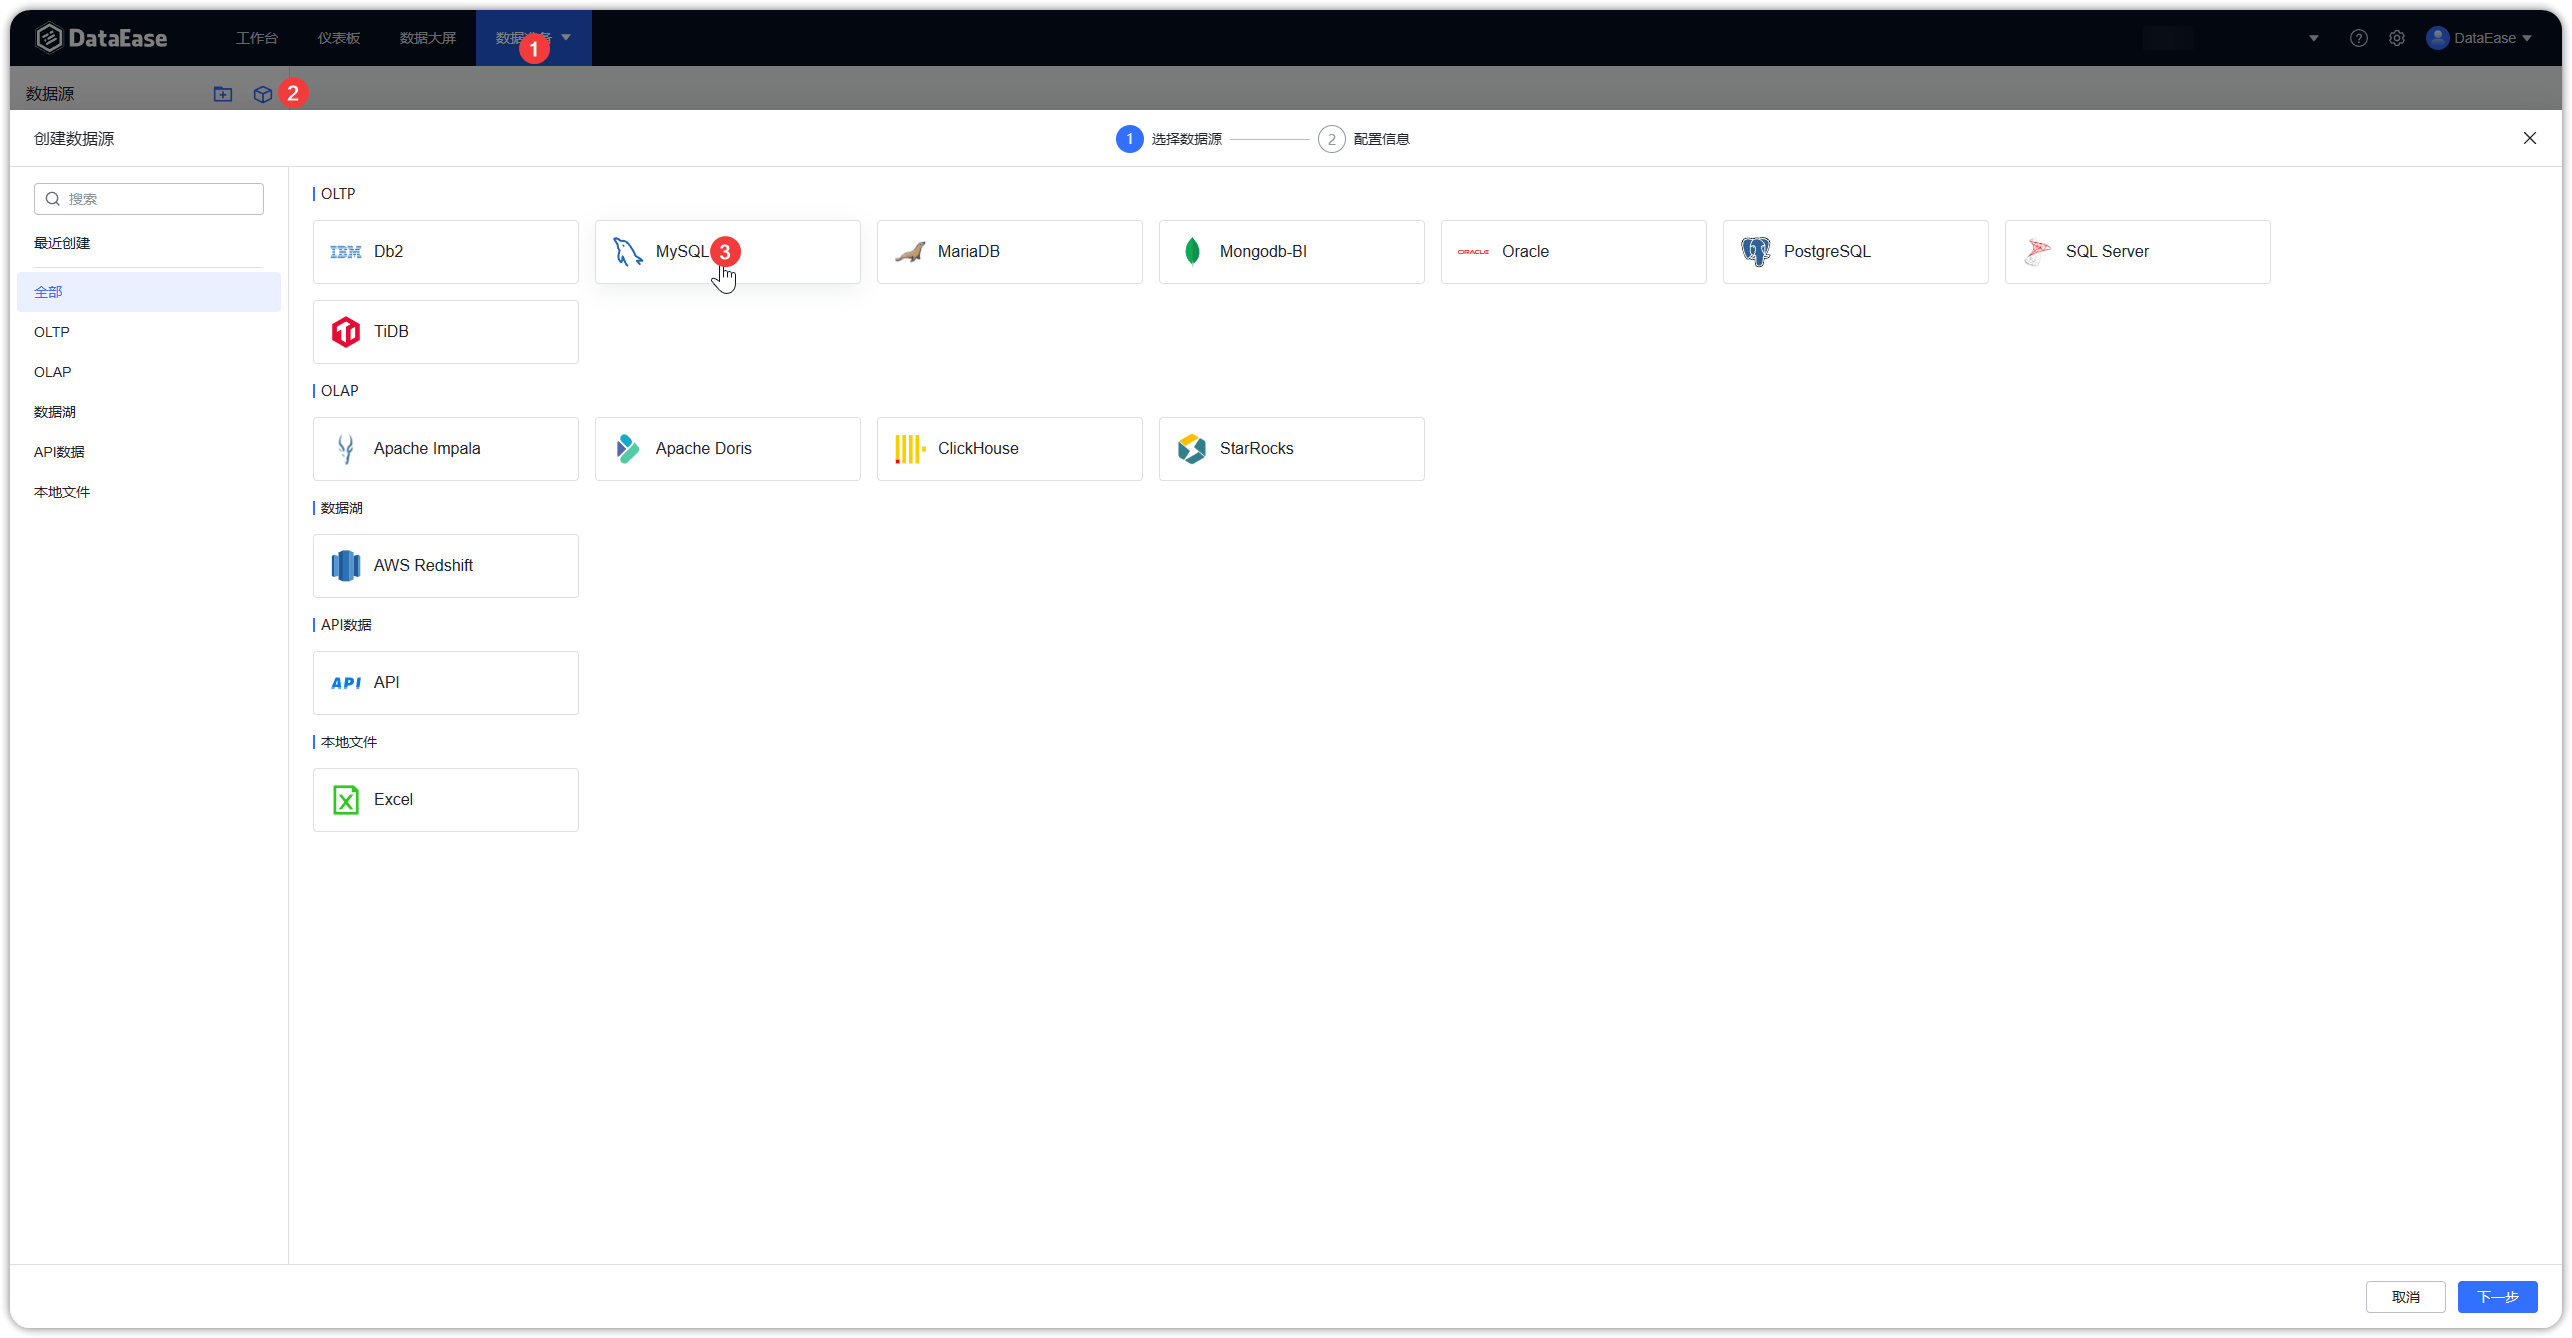
Task: Click the 下一步 button
Action: click(x=2497, y=1296)
